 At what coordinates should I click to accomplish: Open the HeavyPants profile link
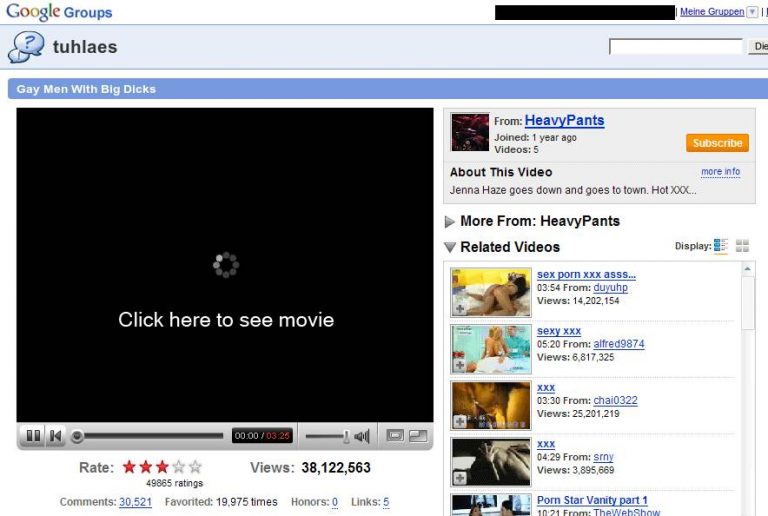(564, 120)
